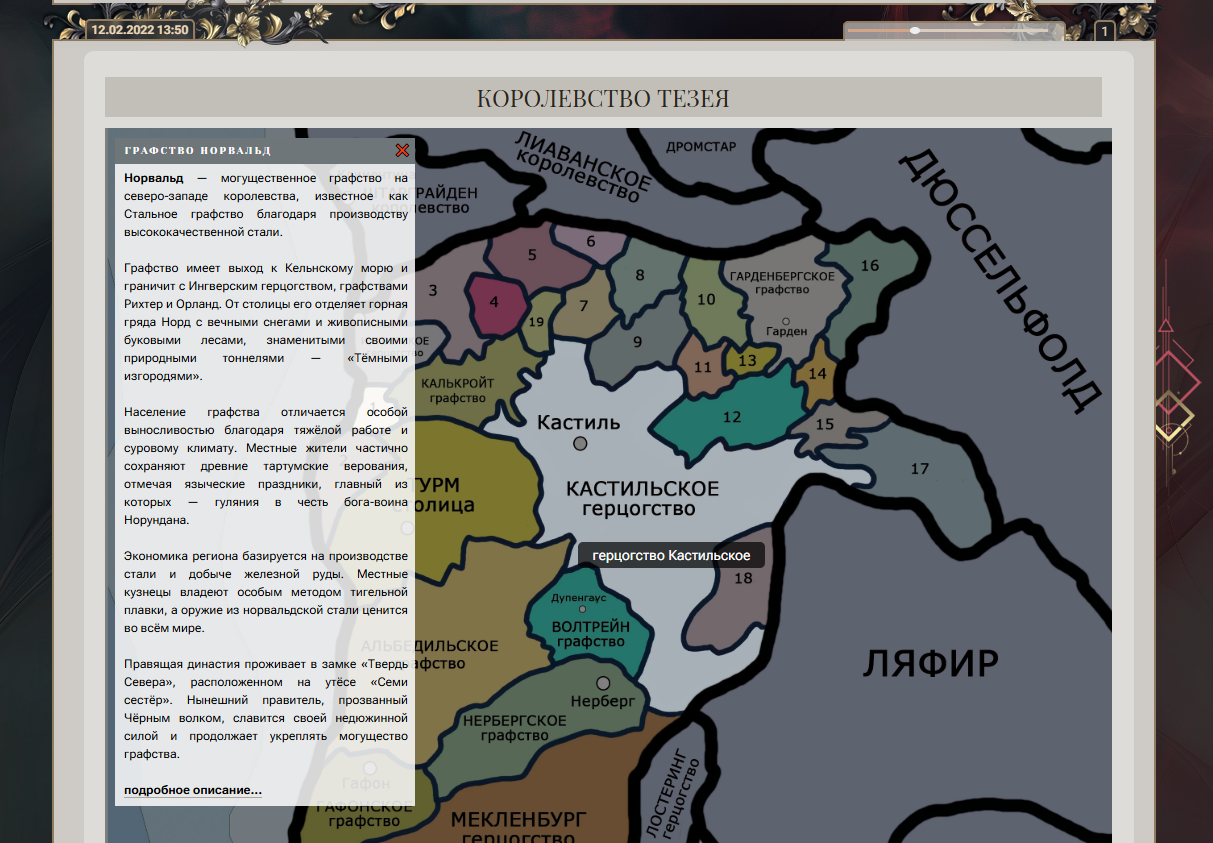Select the Волтрейн графство region
The width and height of the screenshot is (1213, 843).
coord(591,634)
